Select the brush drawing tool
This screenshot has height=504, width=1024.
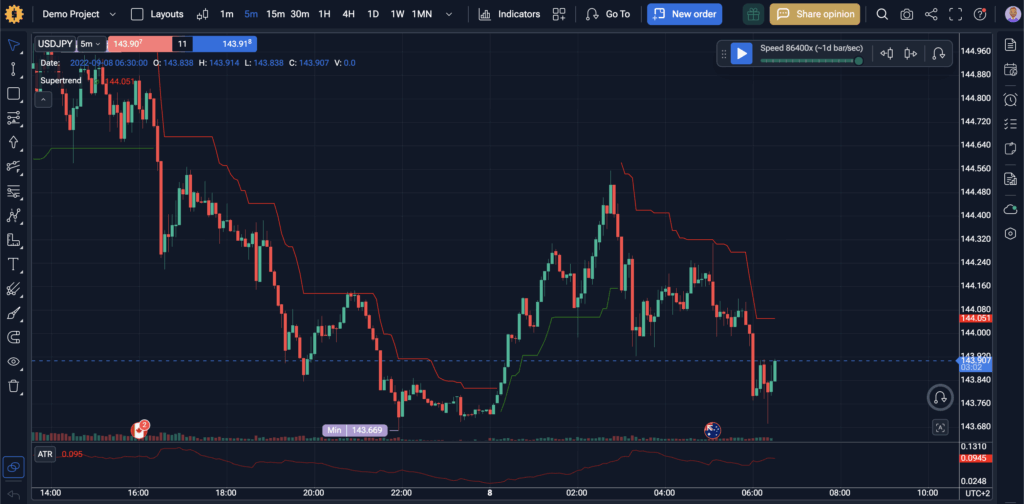13,313
